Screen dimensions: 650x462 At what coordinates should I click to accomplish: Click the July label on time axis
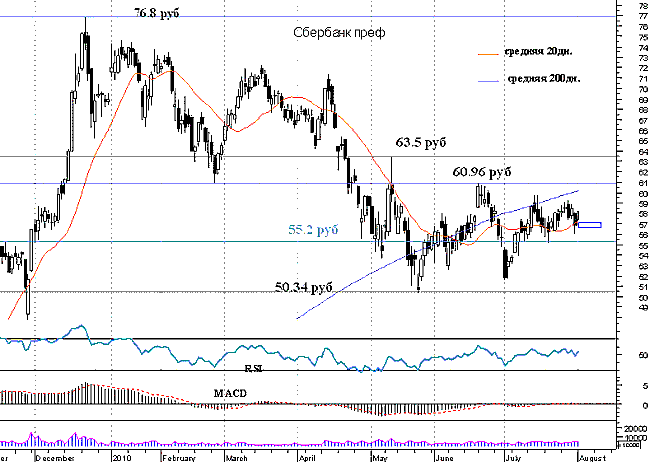[513, 458]
